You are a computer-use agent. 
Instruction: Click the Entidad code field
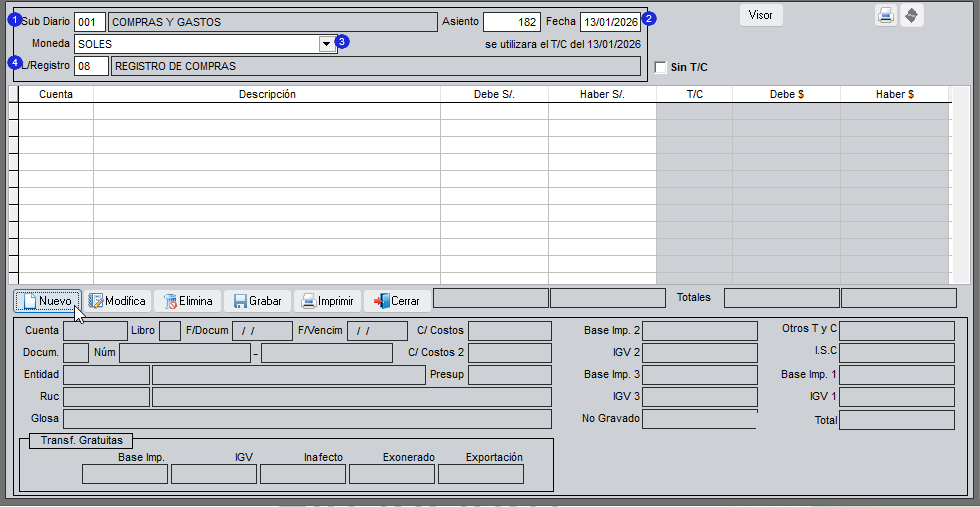tap(107, 375)
